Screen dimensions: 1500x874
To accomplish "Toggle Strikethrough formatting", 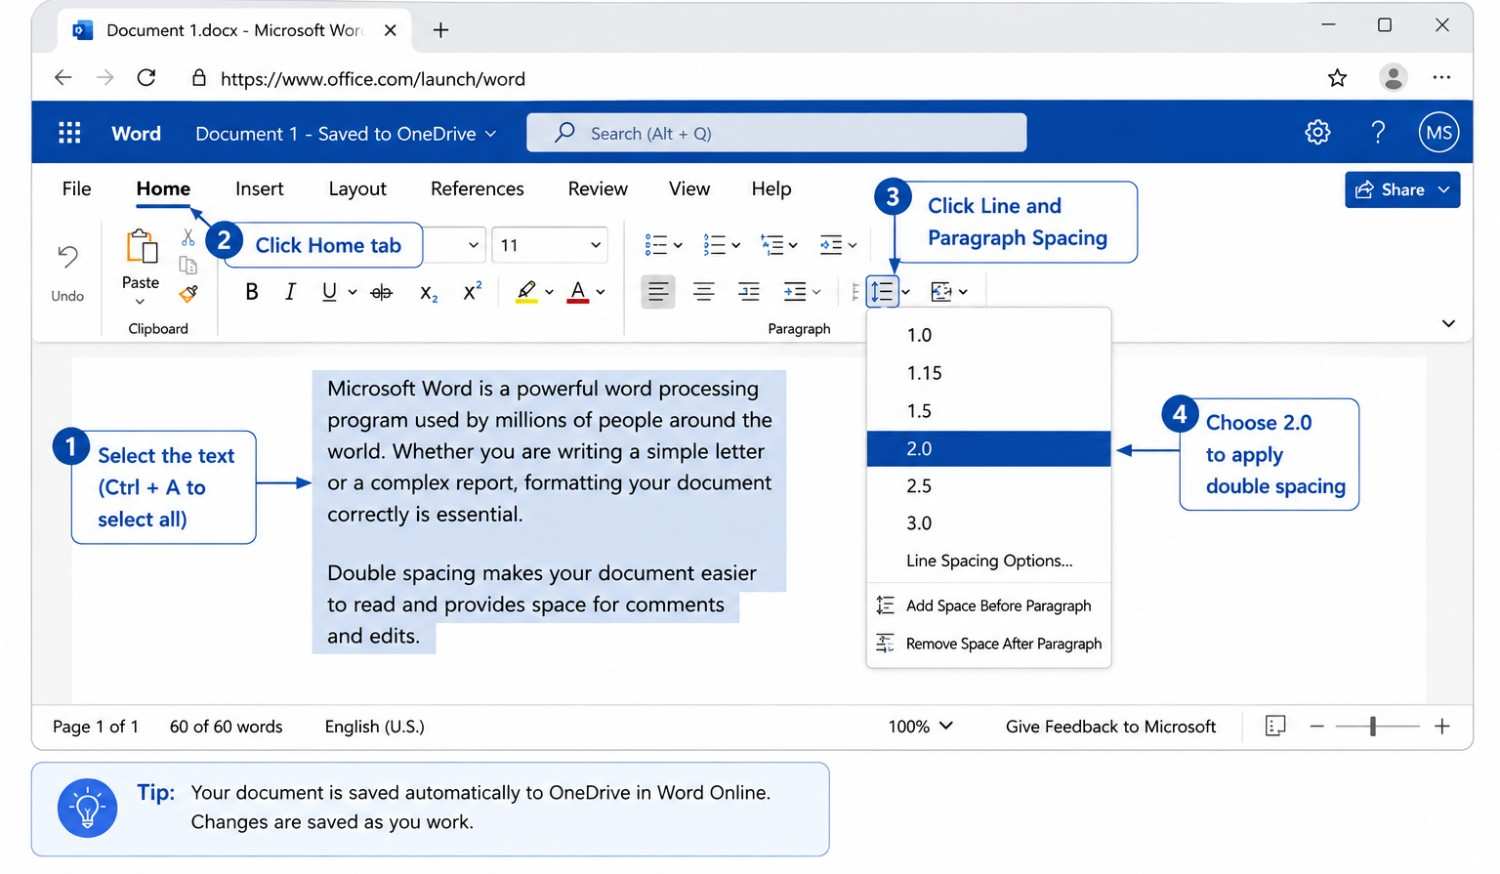I will coord(382,292).
